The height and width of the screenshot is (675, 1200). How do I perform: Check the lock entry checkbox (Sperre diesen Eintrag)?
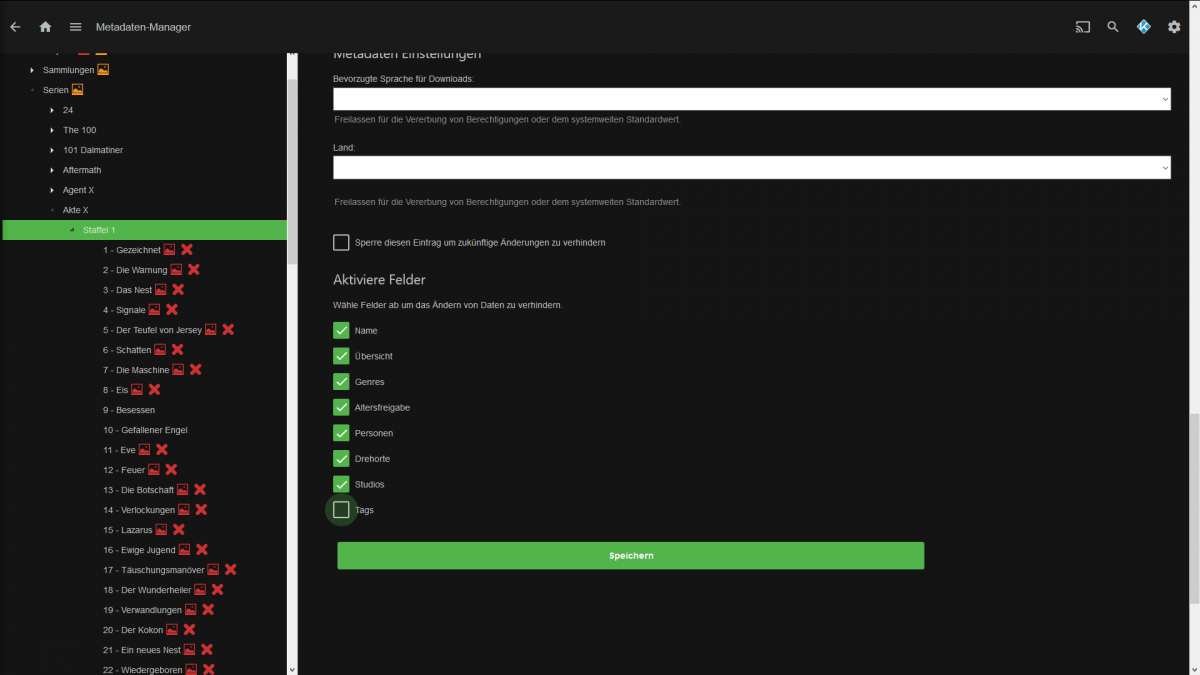click(x=341, y=243)
